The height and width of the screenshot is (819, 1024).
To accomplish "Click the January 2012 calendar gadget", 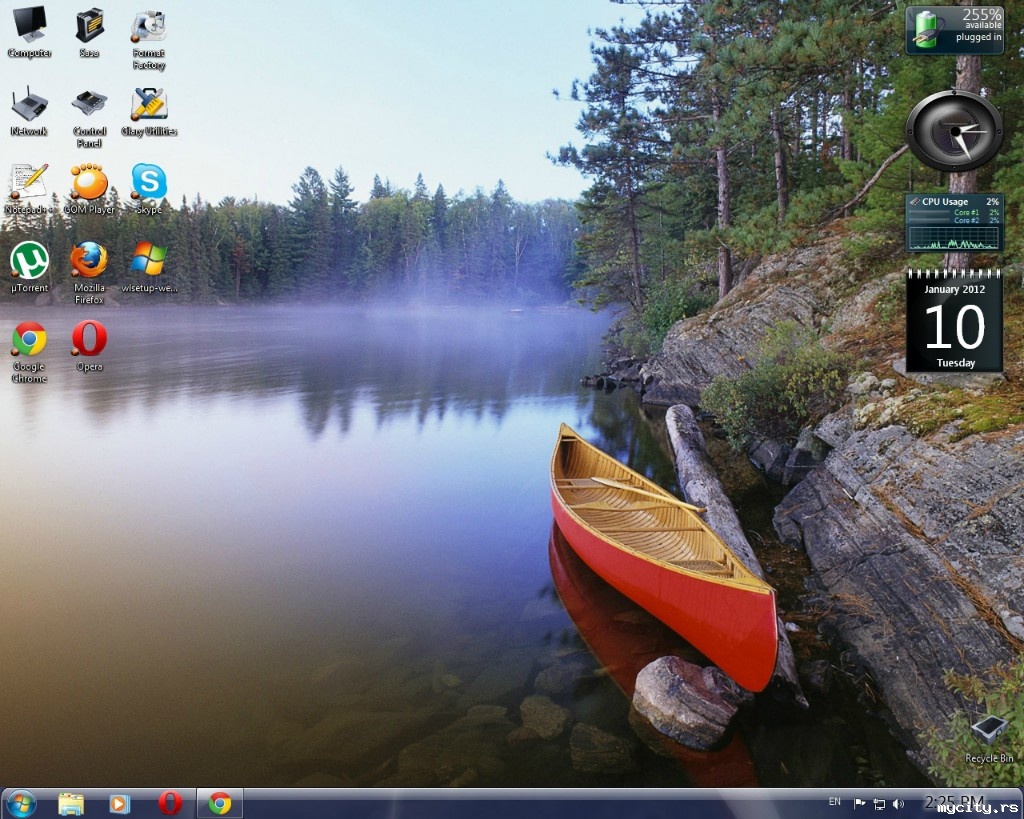I will pos(955,321).
